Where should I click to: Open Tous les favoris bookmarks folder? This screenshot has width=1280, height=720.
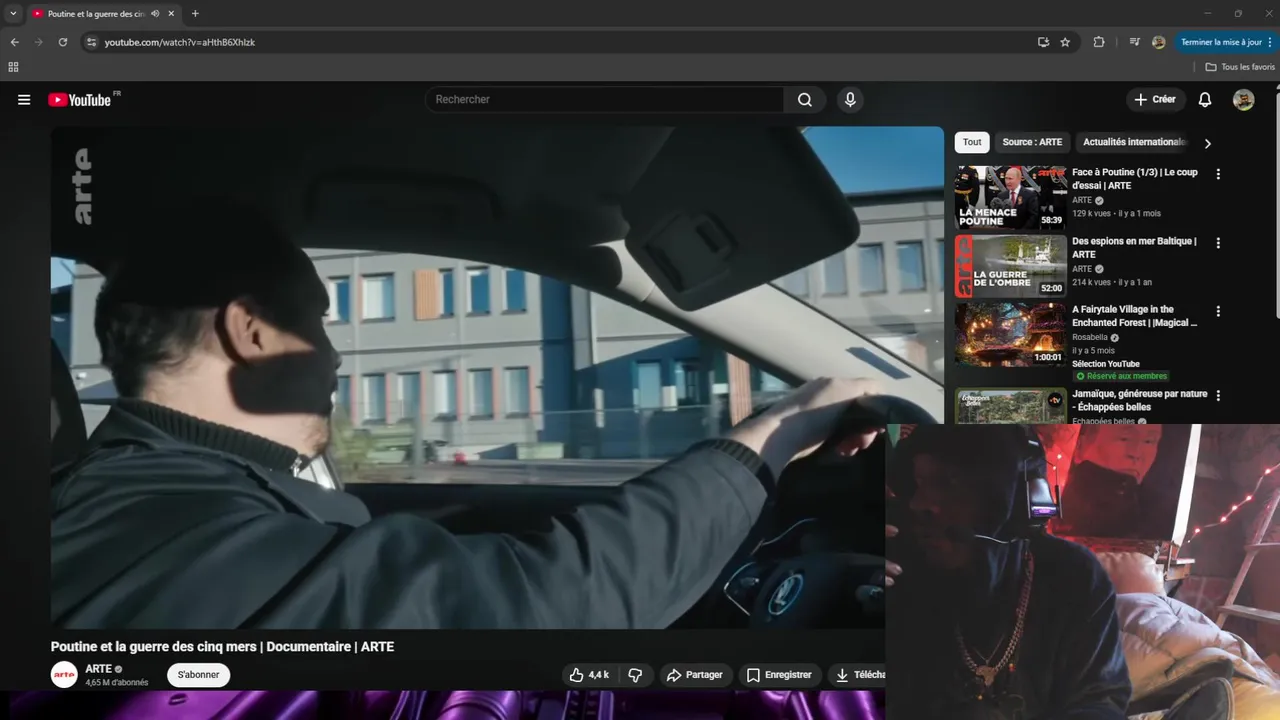(1240, 67)
